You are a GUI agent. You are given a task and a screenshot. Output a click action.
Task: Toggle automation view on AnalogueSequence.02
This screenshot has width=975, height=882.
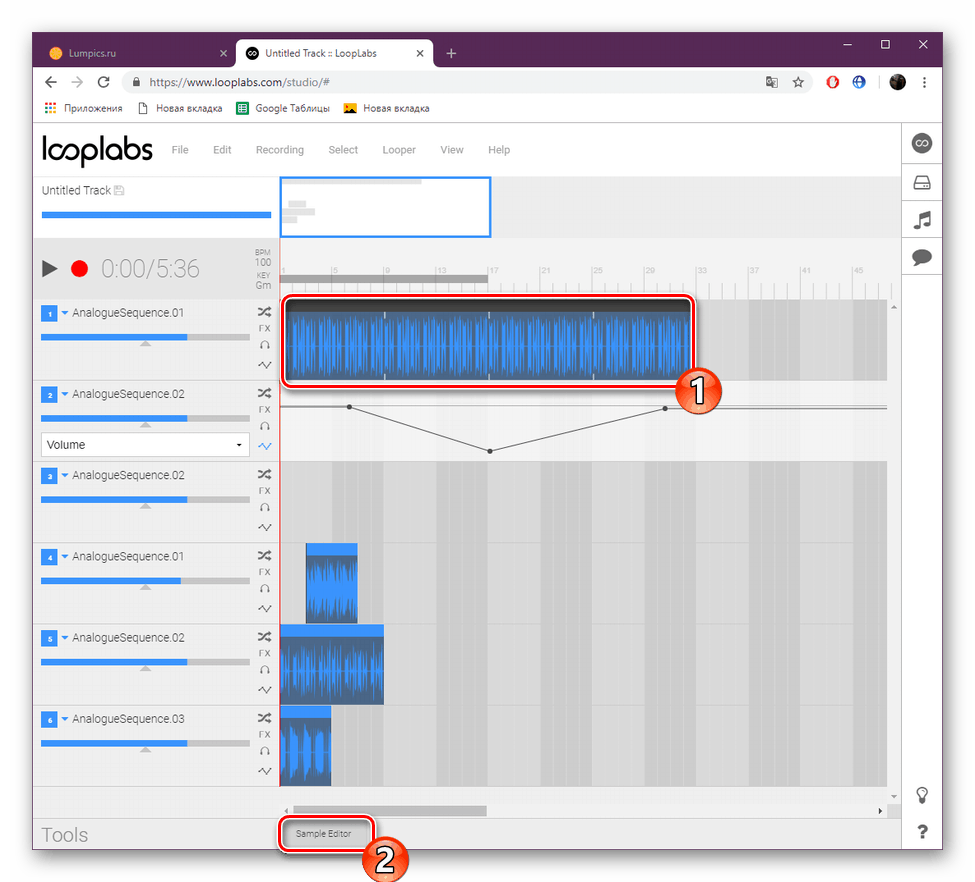coord(264,445)
